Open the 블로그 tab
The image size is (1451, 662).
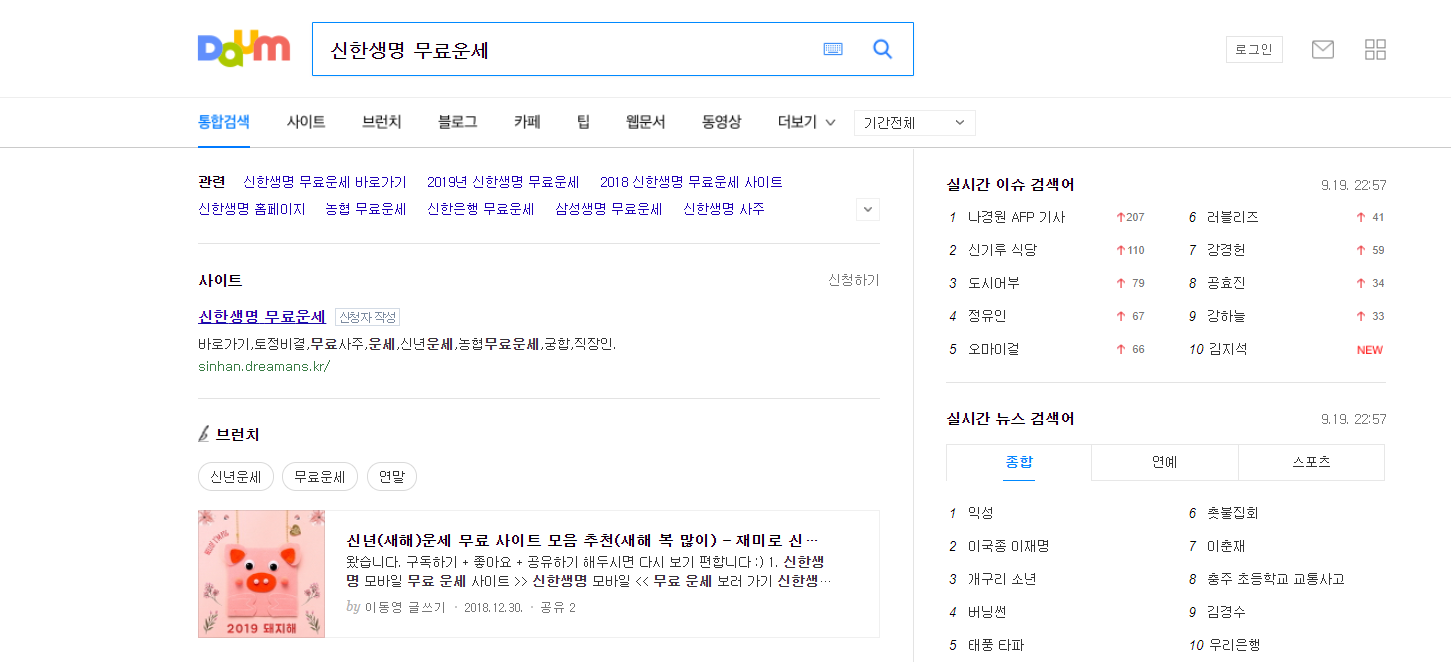(x=458, y=122)
